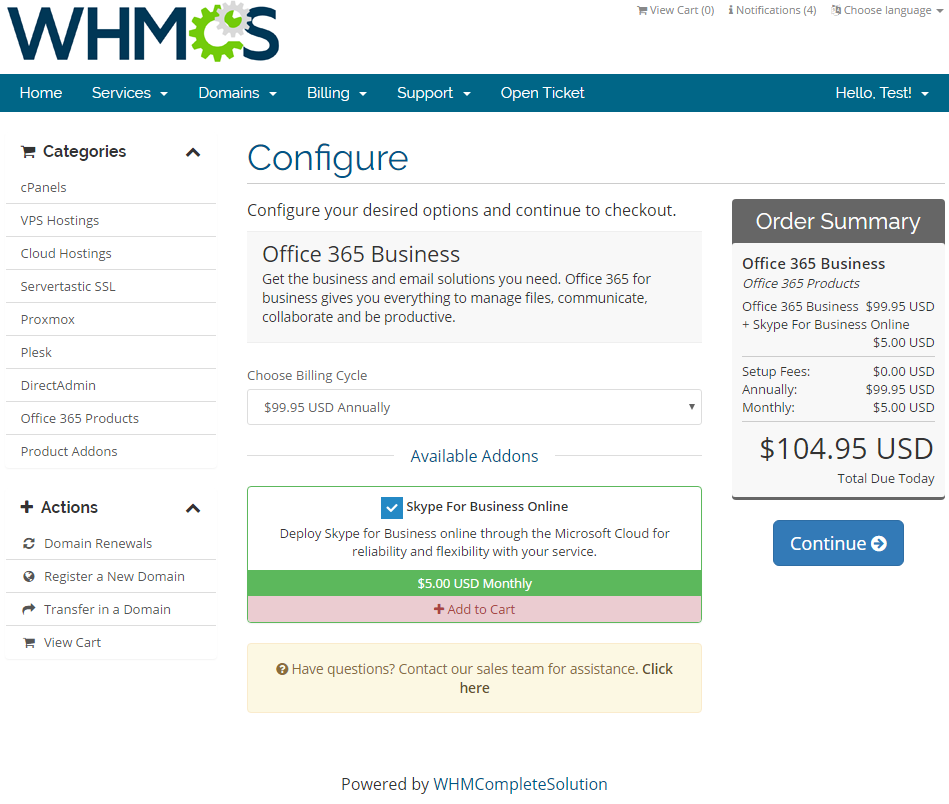Click '+ Skype For Business Online' summary line
The height and width of the screenshot is (804, 949).
[826, 325]
